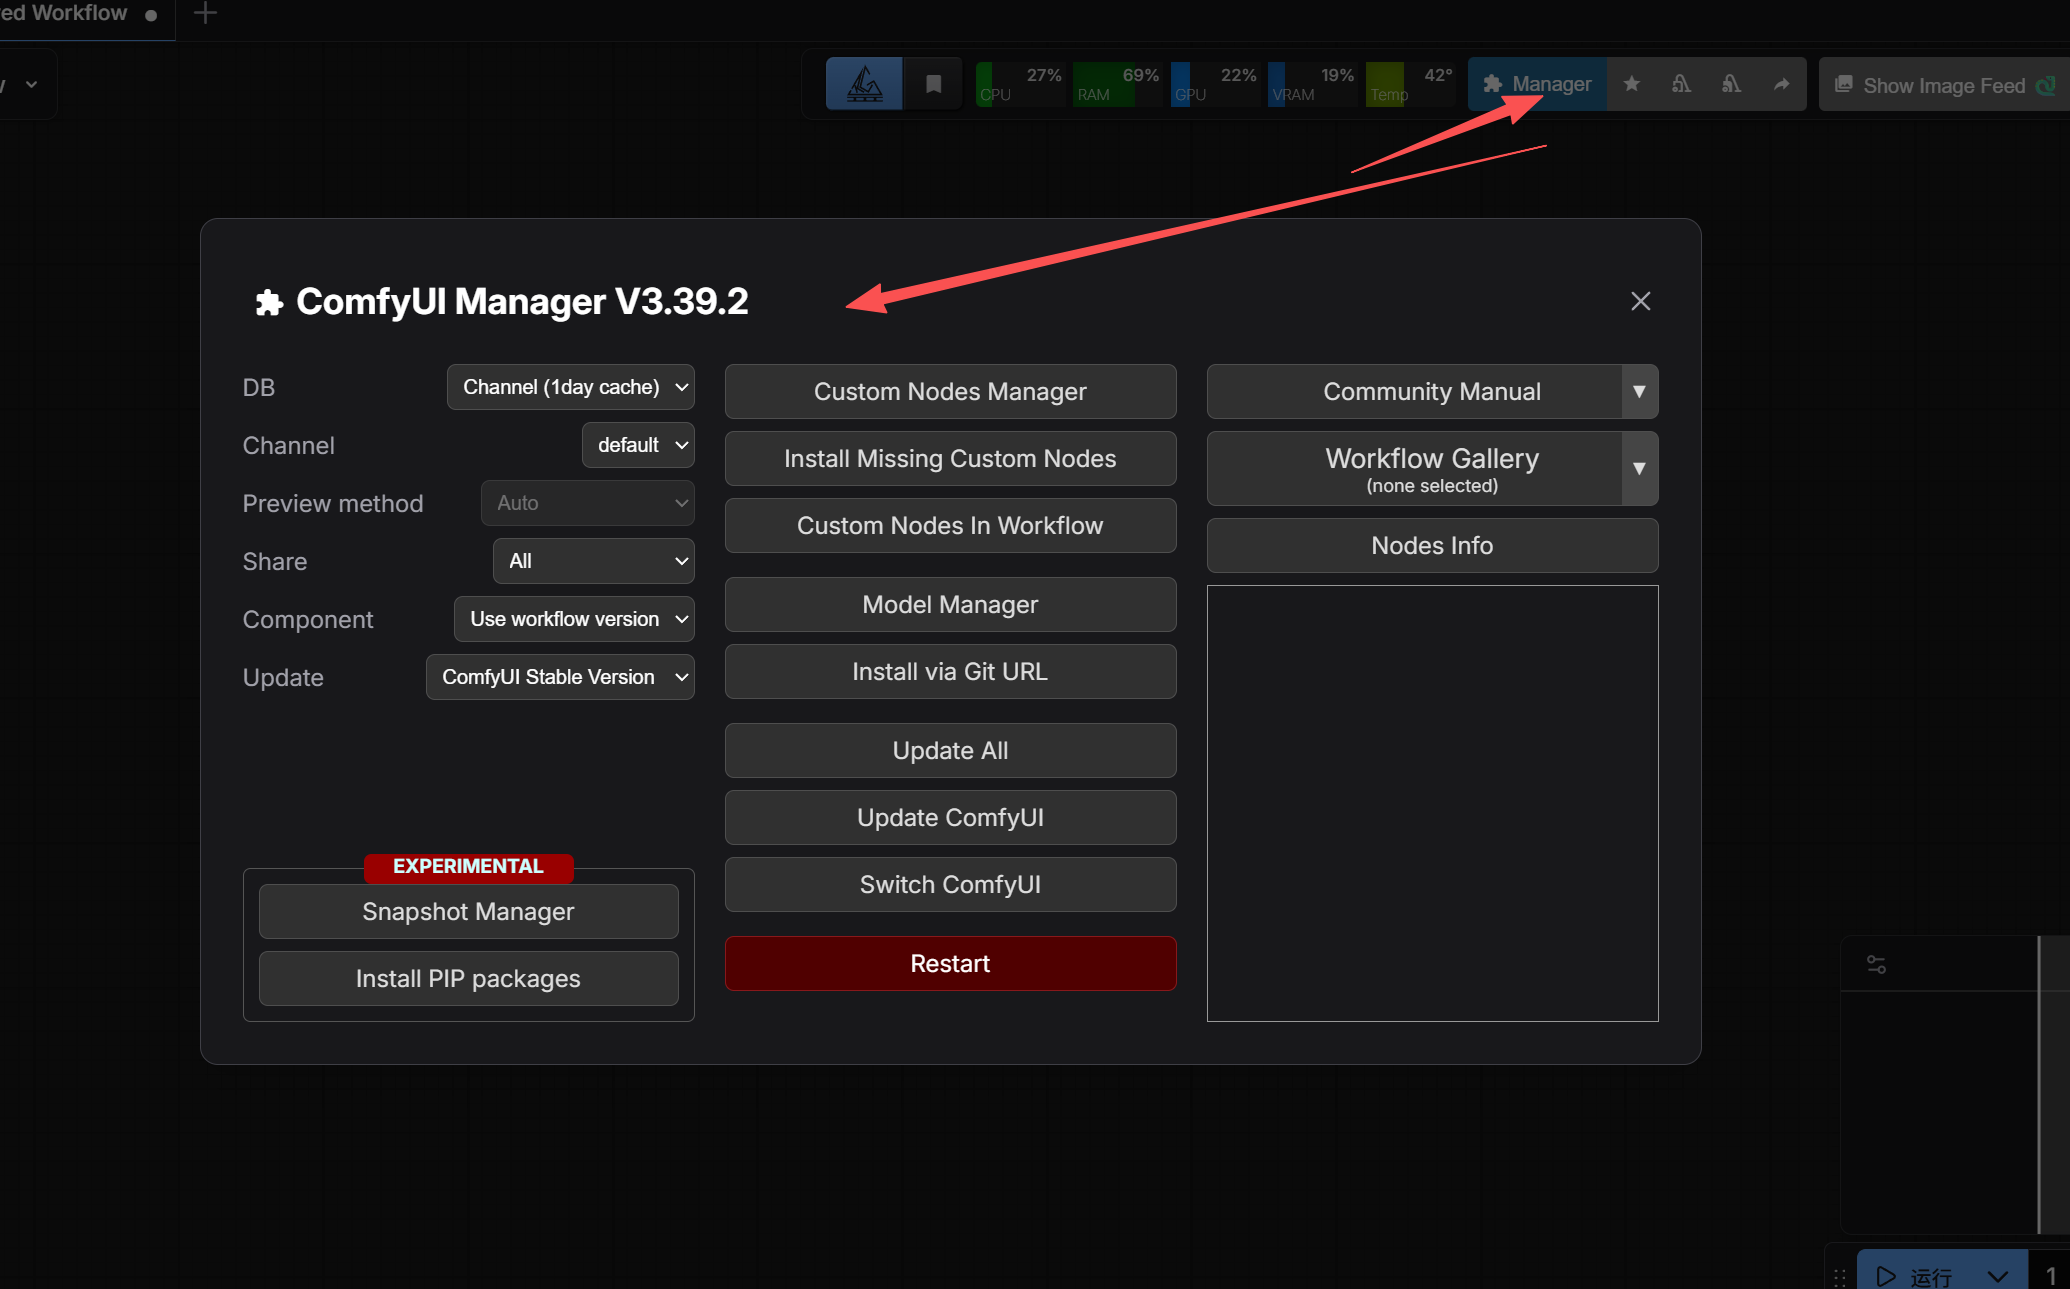The height and width of the screenshot is (1289, 2070).
Task: Open the Channel default dropdown
Action: [x=638, y=445]
